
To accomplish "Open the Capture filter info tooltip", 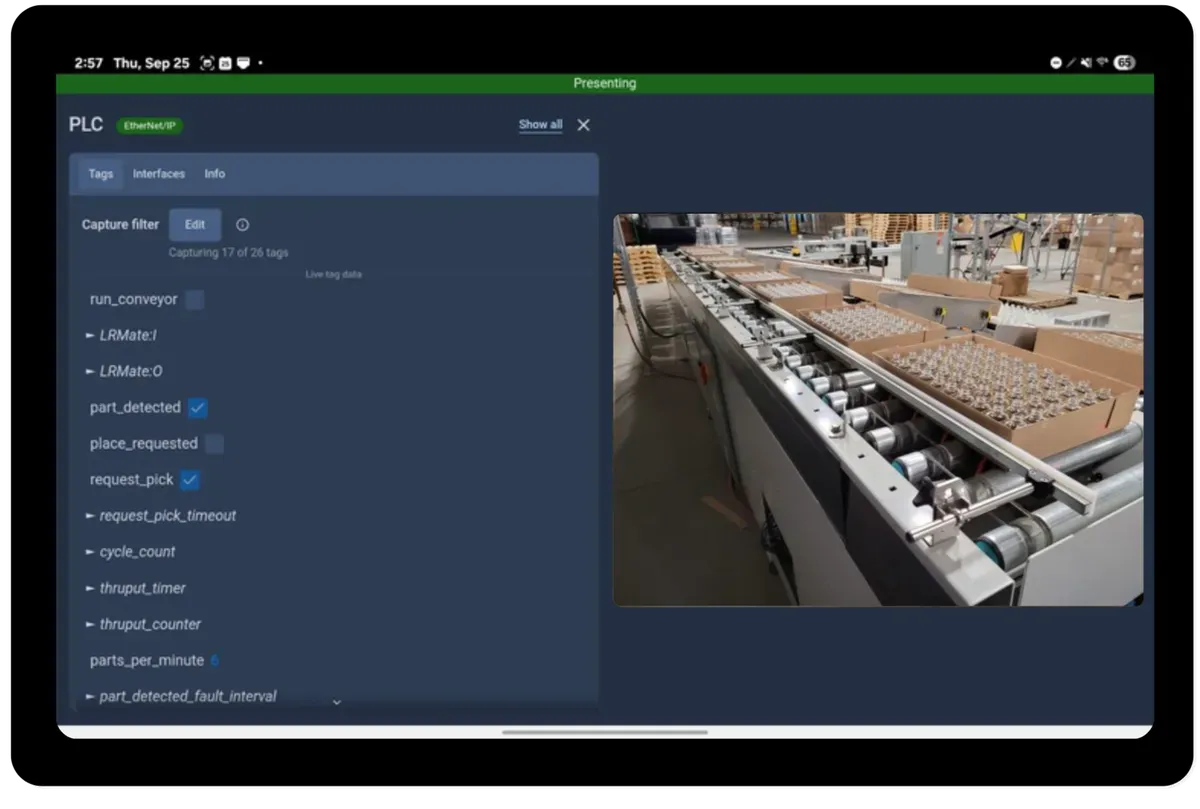I will pyautogui.click(x=242, y=224).
